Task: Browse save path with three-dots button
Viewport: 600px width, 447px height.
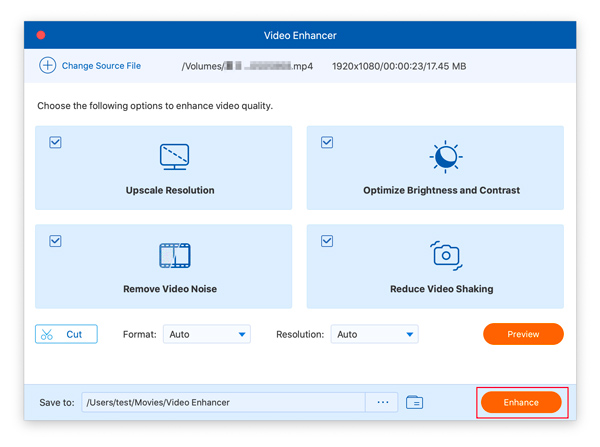Action: tap(382, 403)
